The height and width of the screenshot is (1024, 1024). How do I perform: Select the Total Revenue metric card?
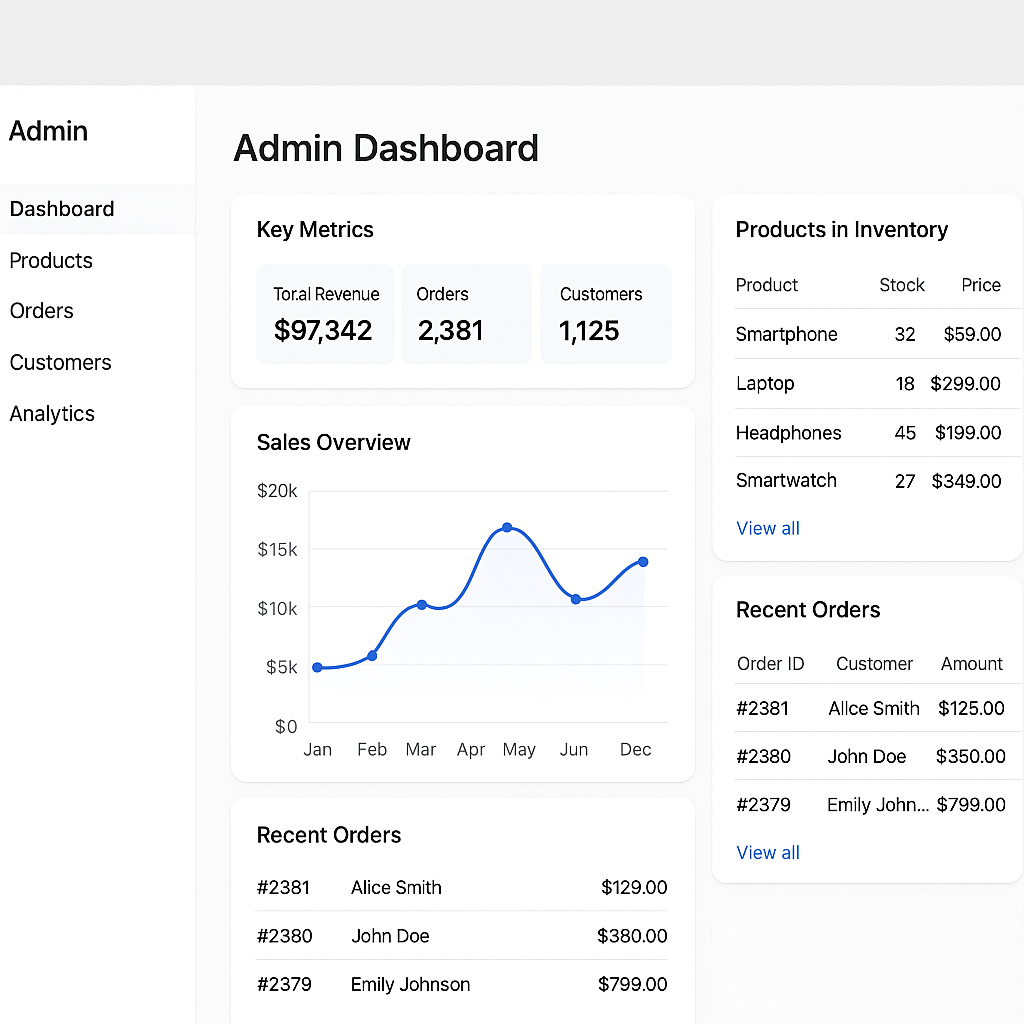325,314
